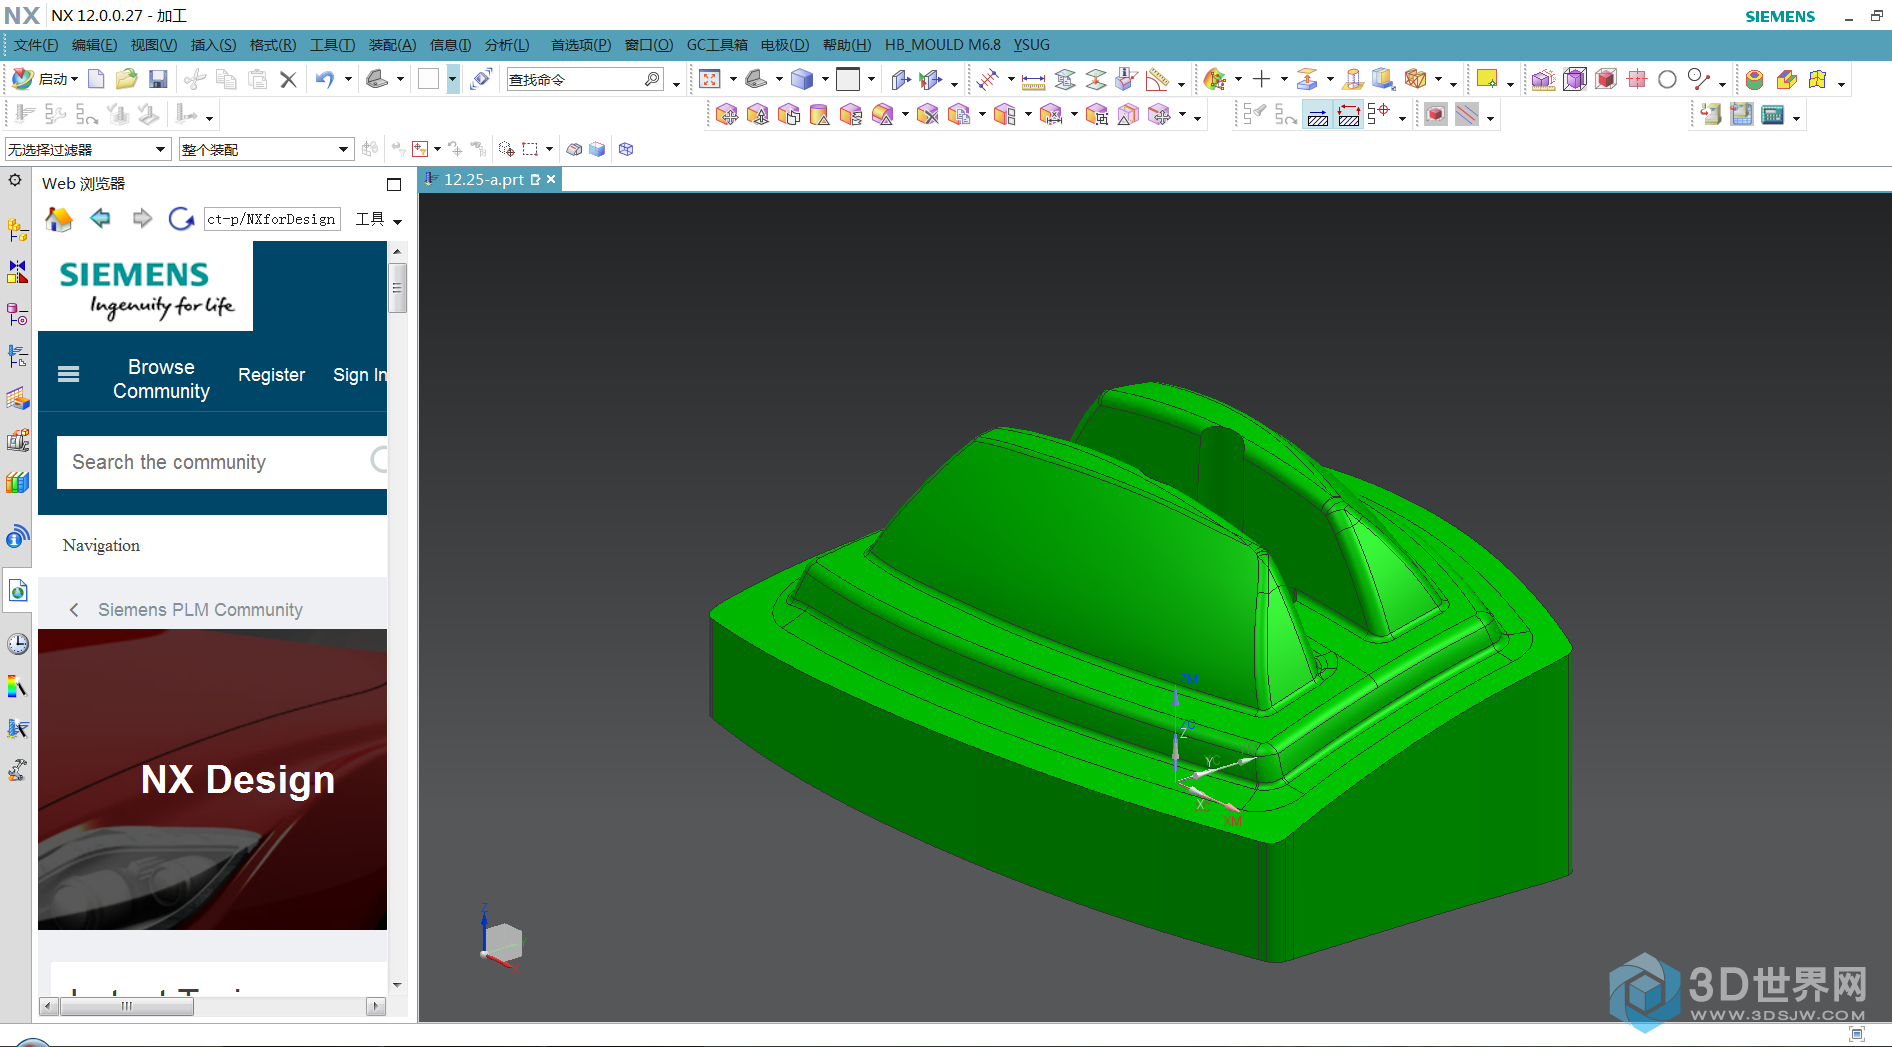Screen dimensions: 1892x1047
Task: Click the browser URL address field
Action: (x=272, y=219)
